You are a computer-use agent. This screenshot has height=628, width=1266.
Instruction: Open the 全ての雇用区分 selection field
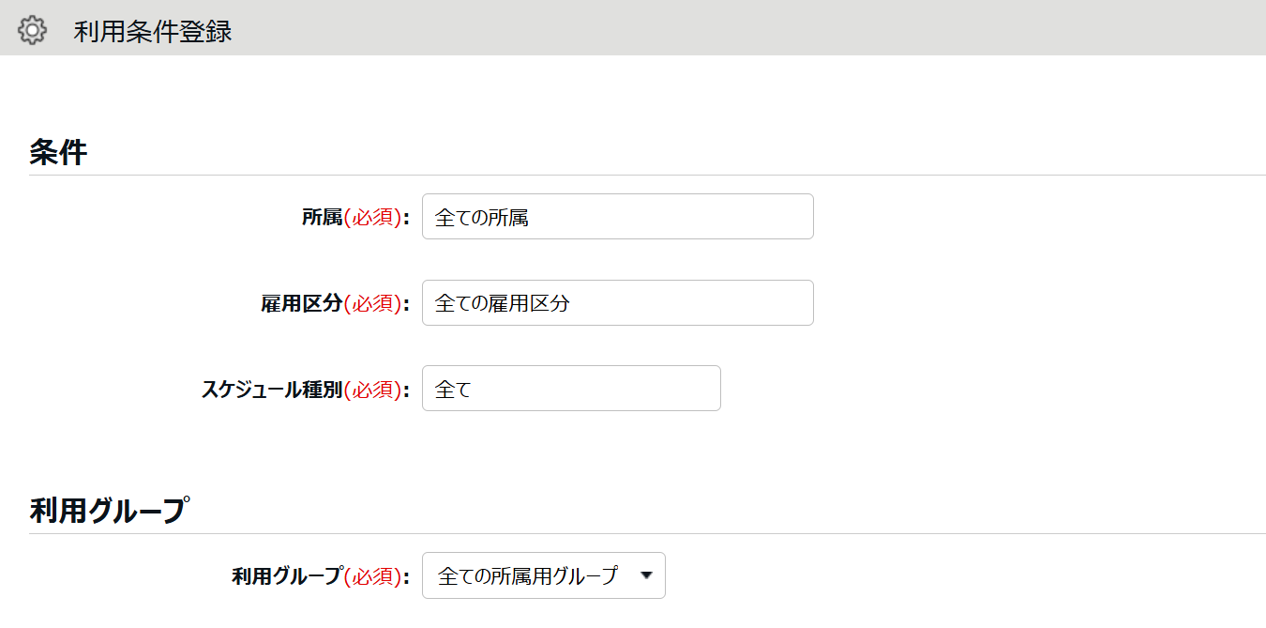(618, 302)
